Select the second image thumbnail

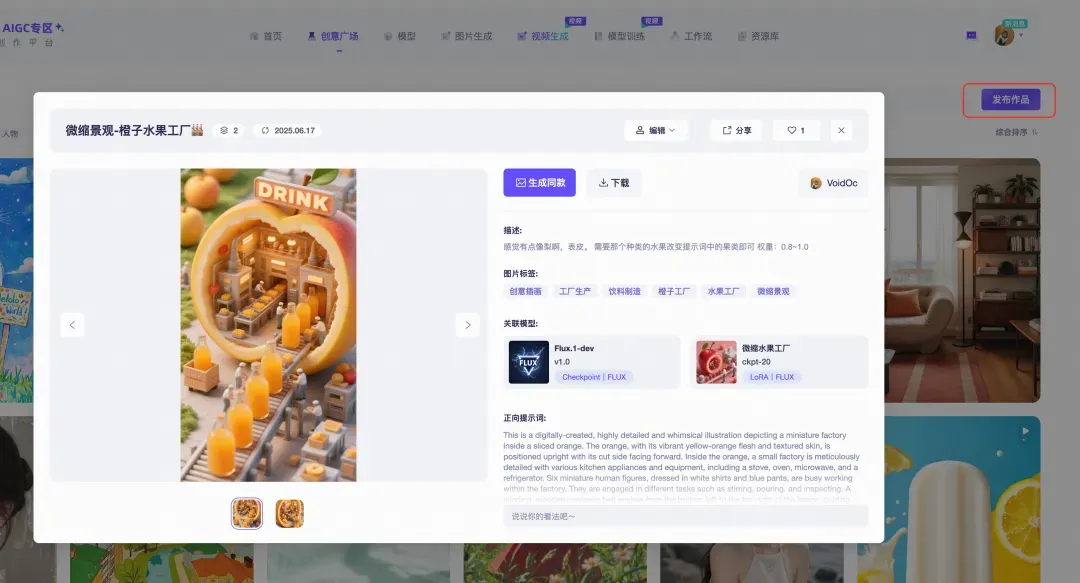click(x=289, y=513)
